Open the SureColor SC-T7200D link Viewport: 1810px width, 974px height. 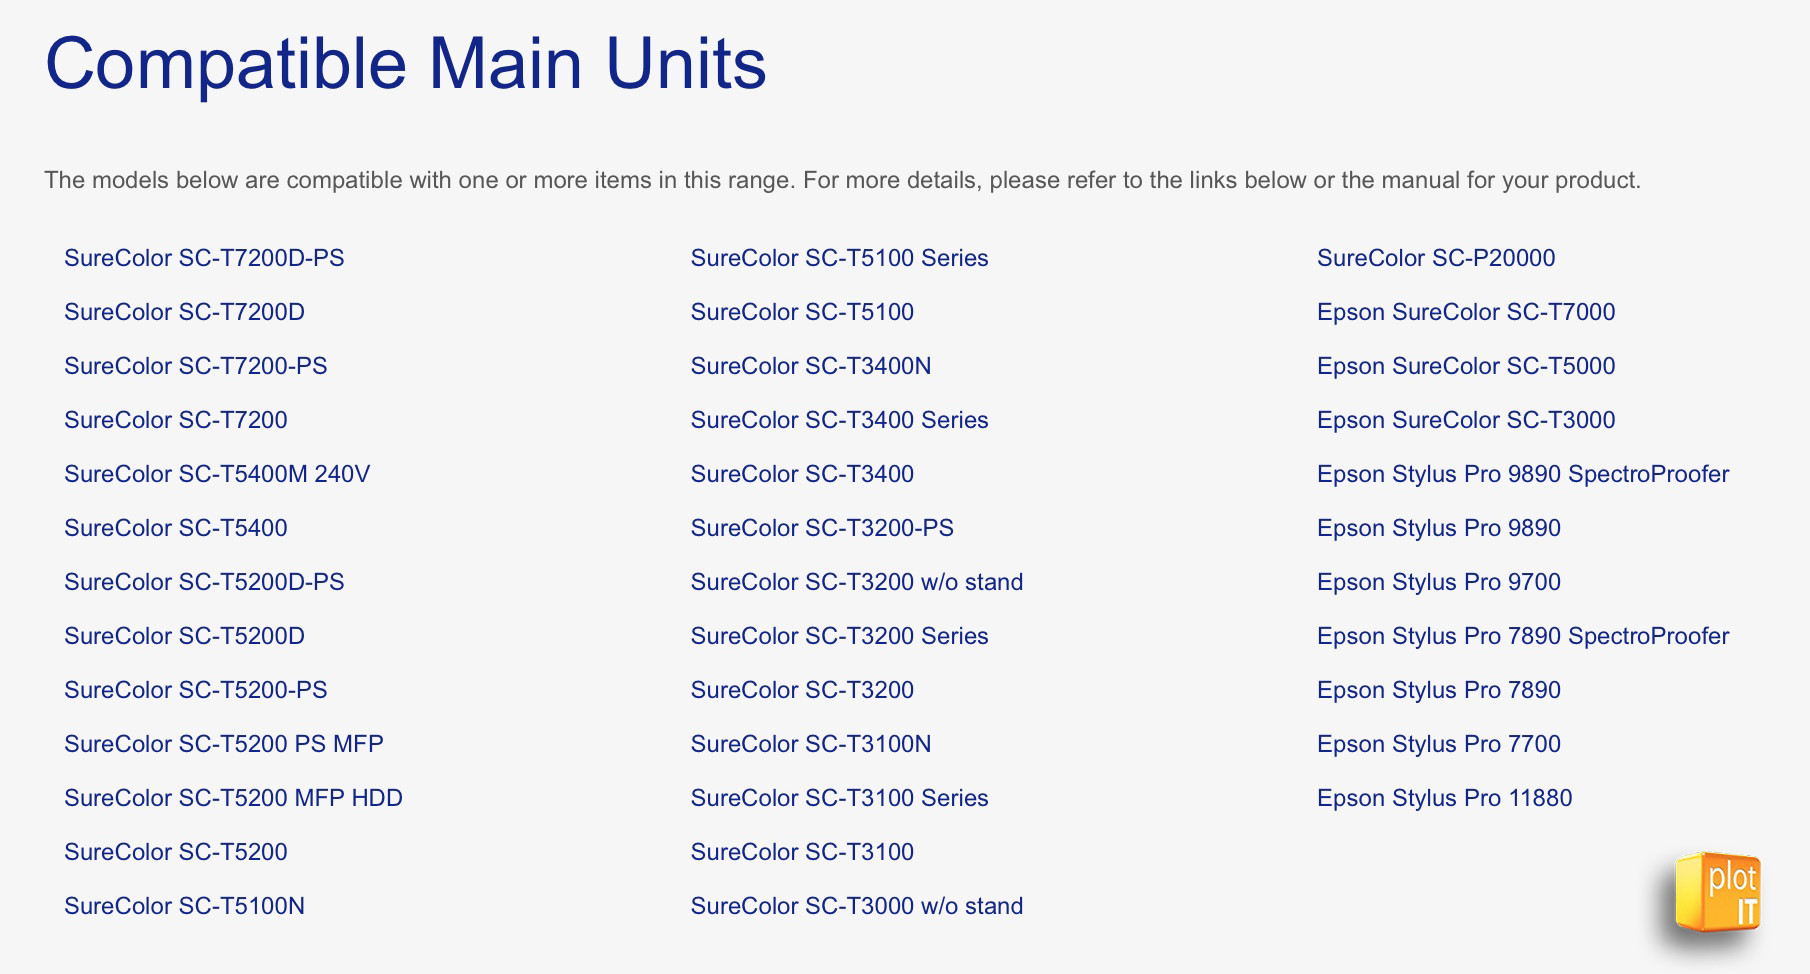[x=184, y=312]
